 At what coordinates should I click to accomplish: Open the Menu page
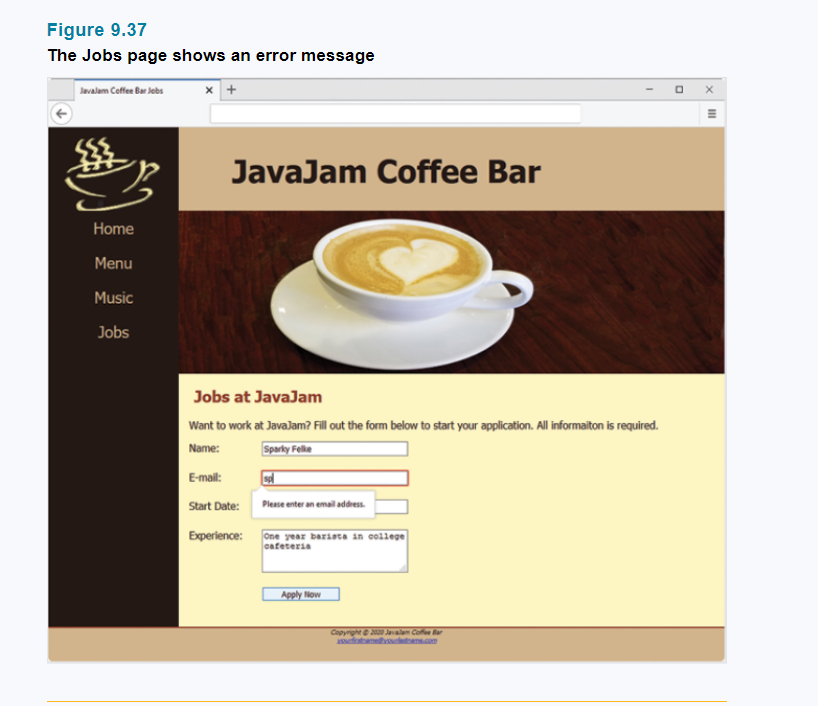[112, 263]
